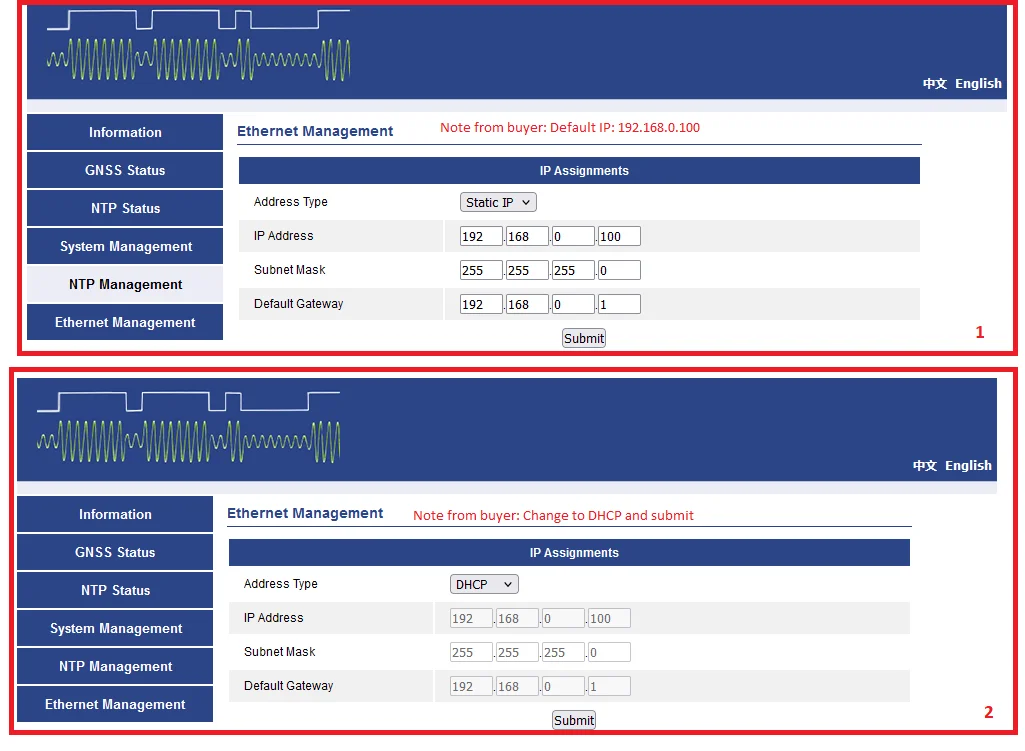Open GNSS Status in bottom panel
The height and width of the screenshot is (751, 1025).
[x=115, y=552]
